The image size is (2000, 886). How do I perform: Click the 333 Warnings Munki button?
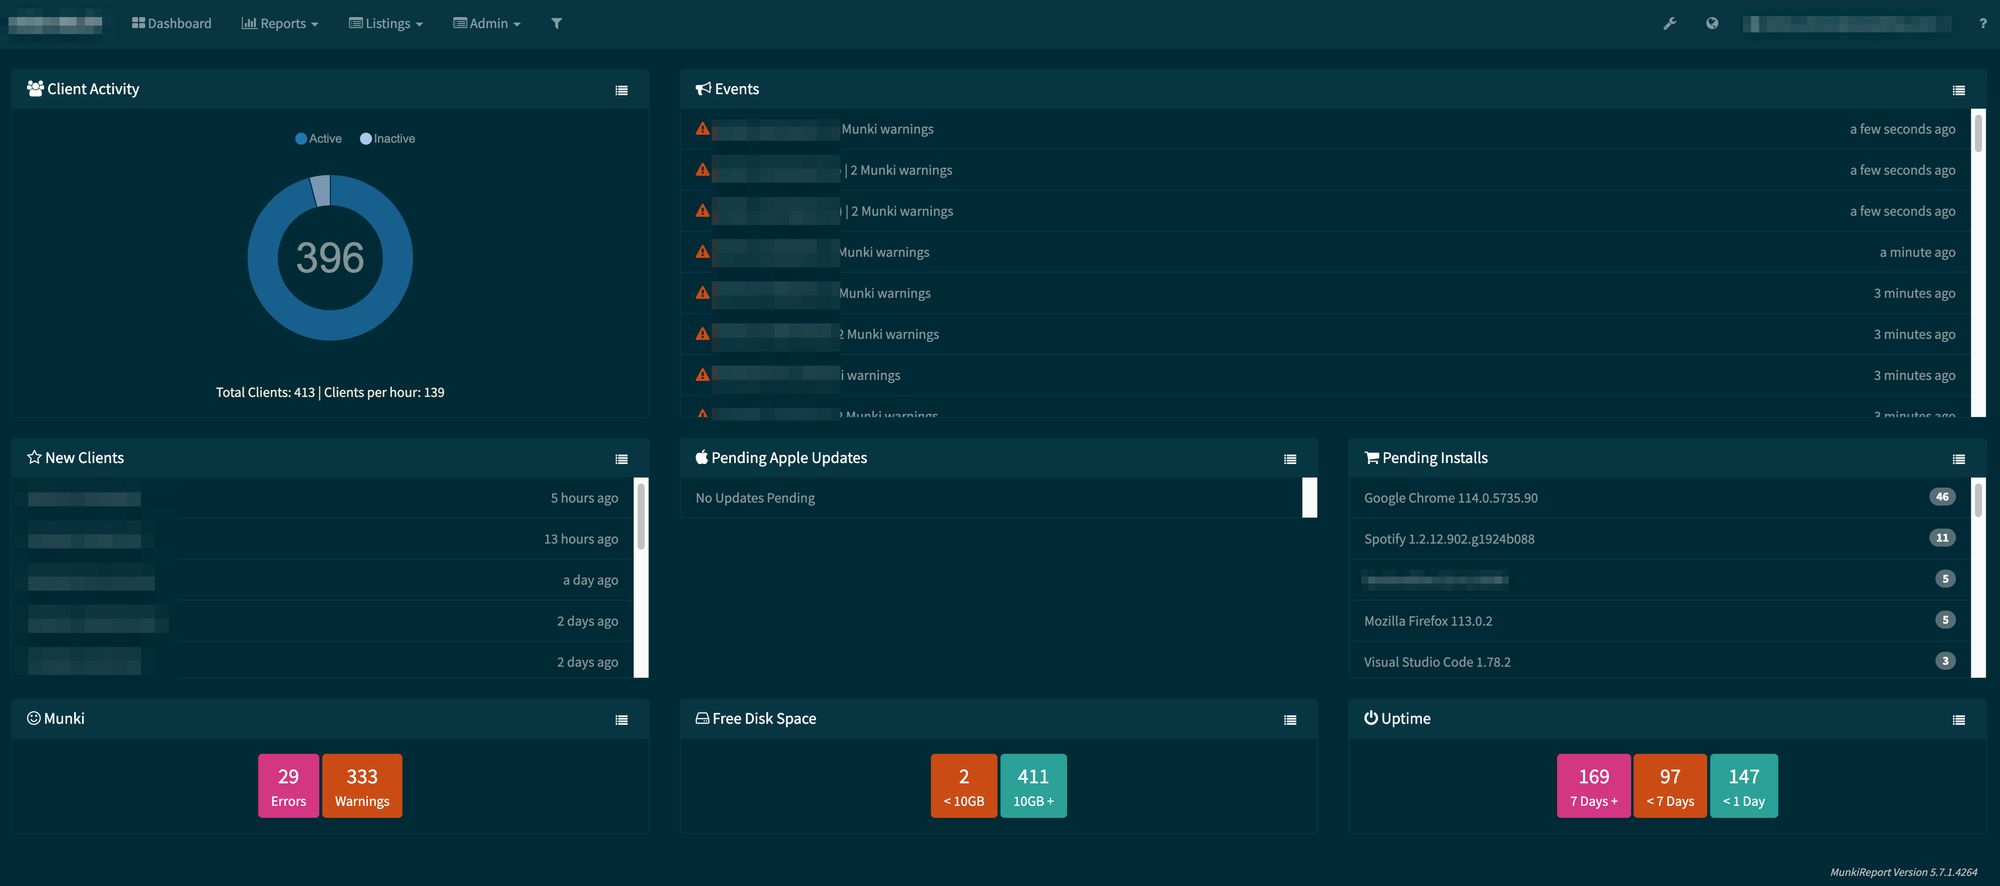[x=362, y=786]
